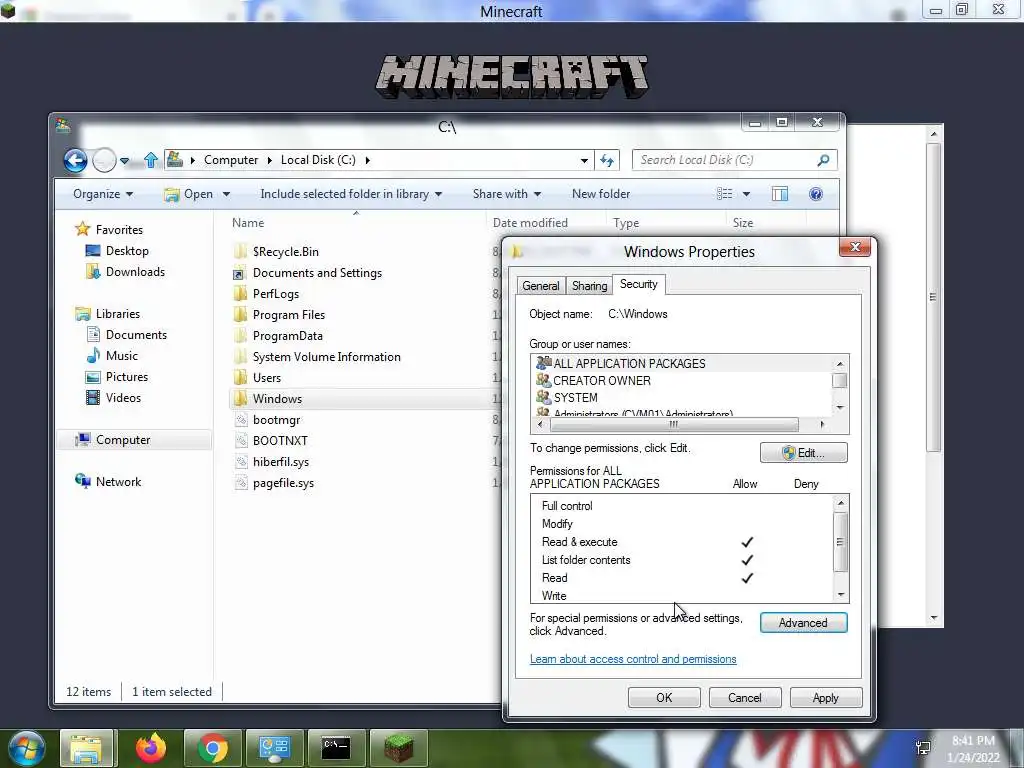The height and width of the screenshot is (768, 1024).
Task: Expand the Open button dropdown arrow
Action: (227, 194)
